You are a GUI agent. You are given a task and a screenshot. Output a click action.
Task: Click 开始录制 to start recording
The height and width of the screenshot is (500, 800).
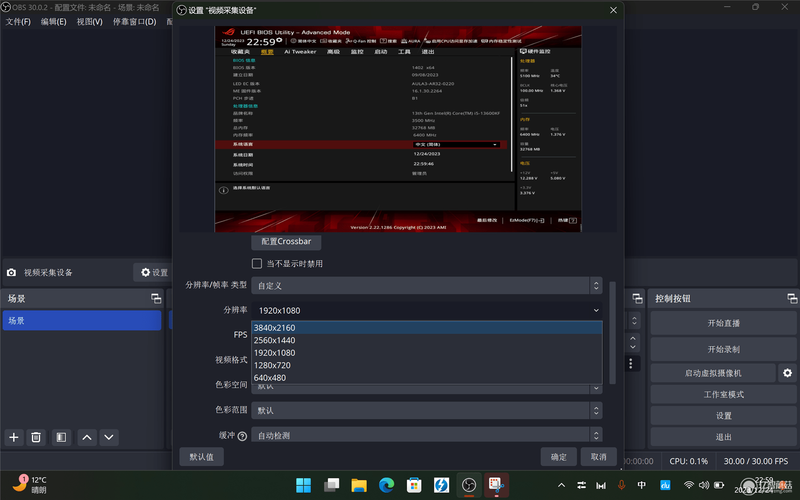pyautogui.click(x=723, y=349)
